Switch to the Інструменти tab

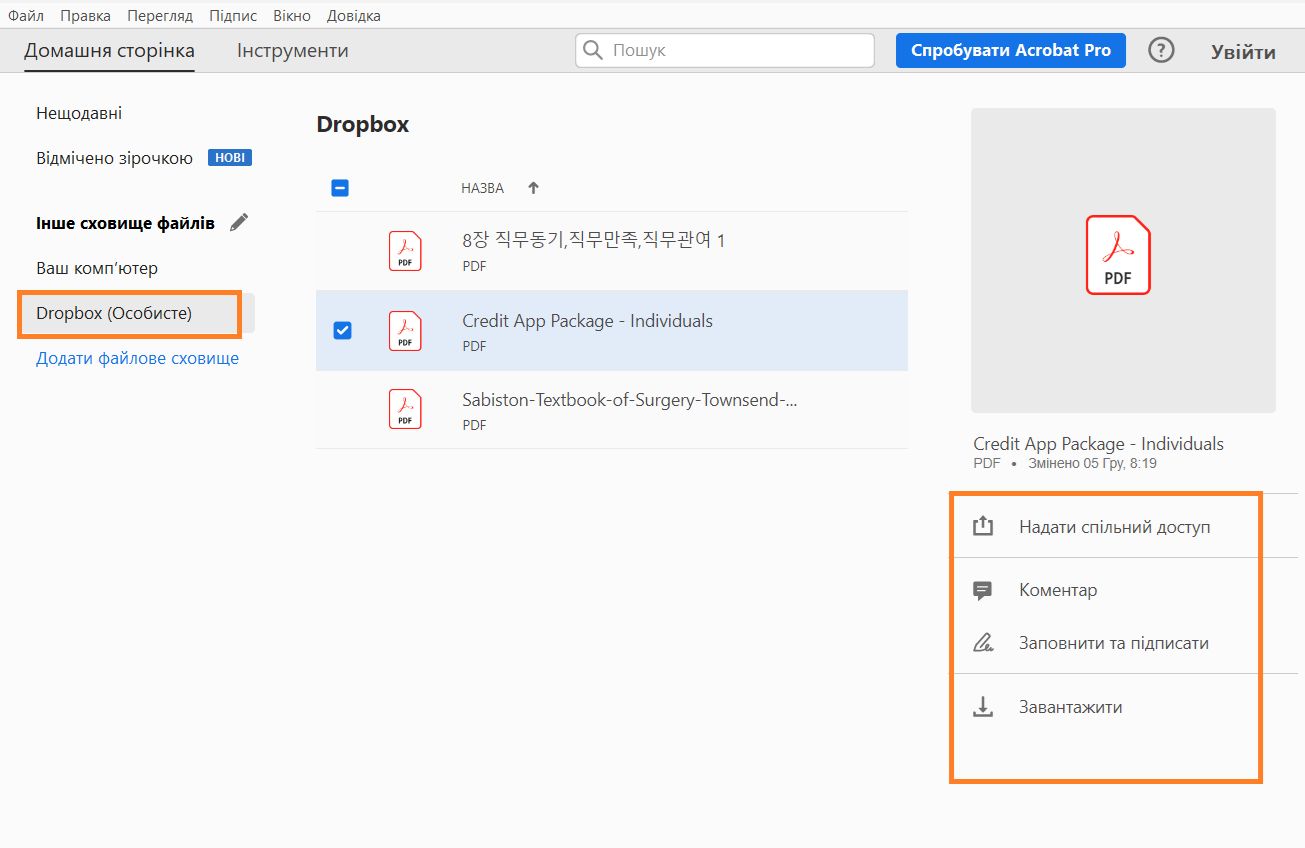point(292,51)
